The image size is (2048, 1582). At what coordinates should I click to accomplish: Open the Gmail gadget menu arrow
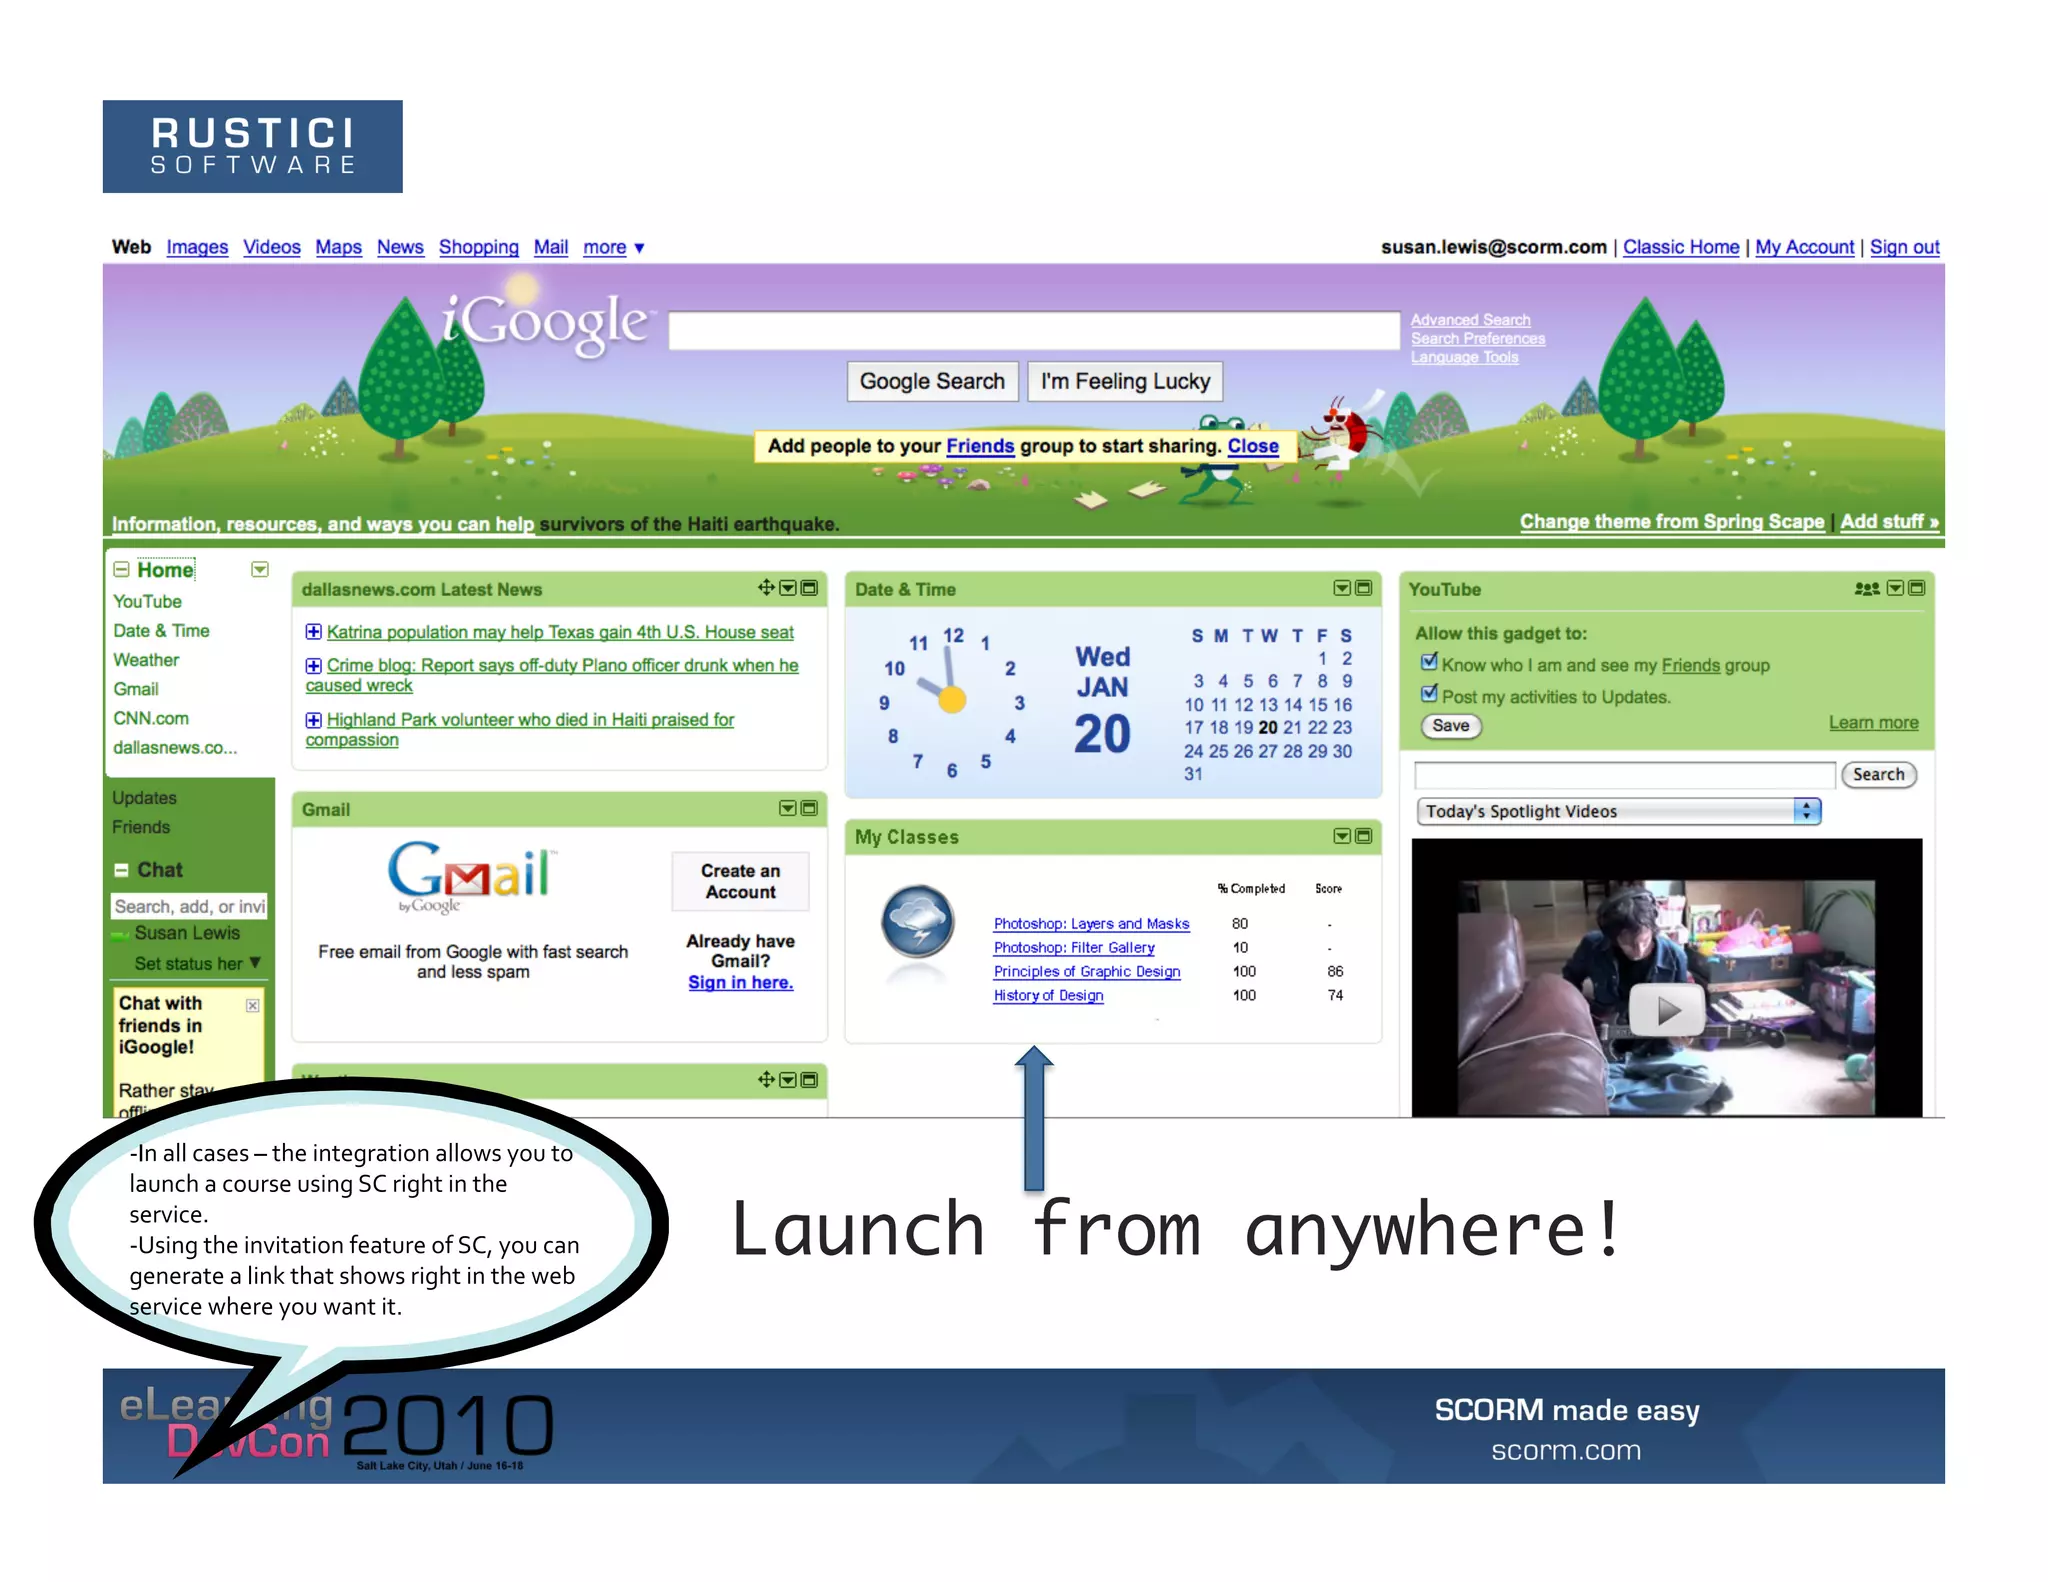click(788, 808)
